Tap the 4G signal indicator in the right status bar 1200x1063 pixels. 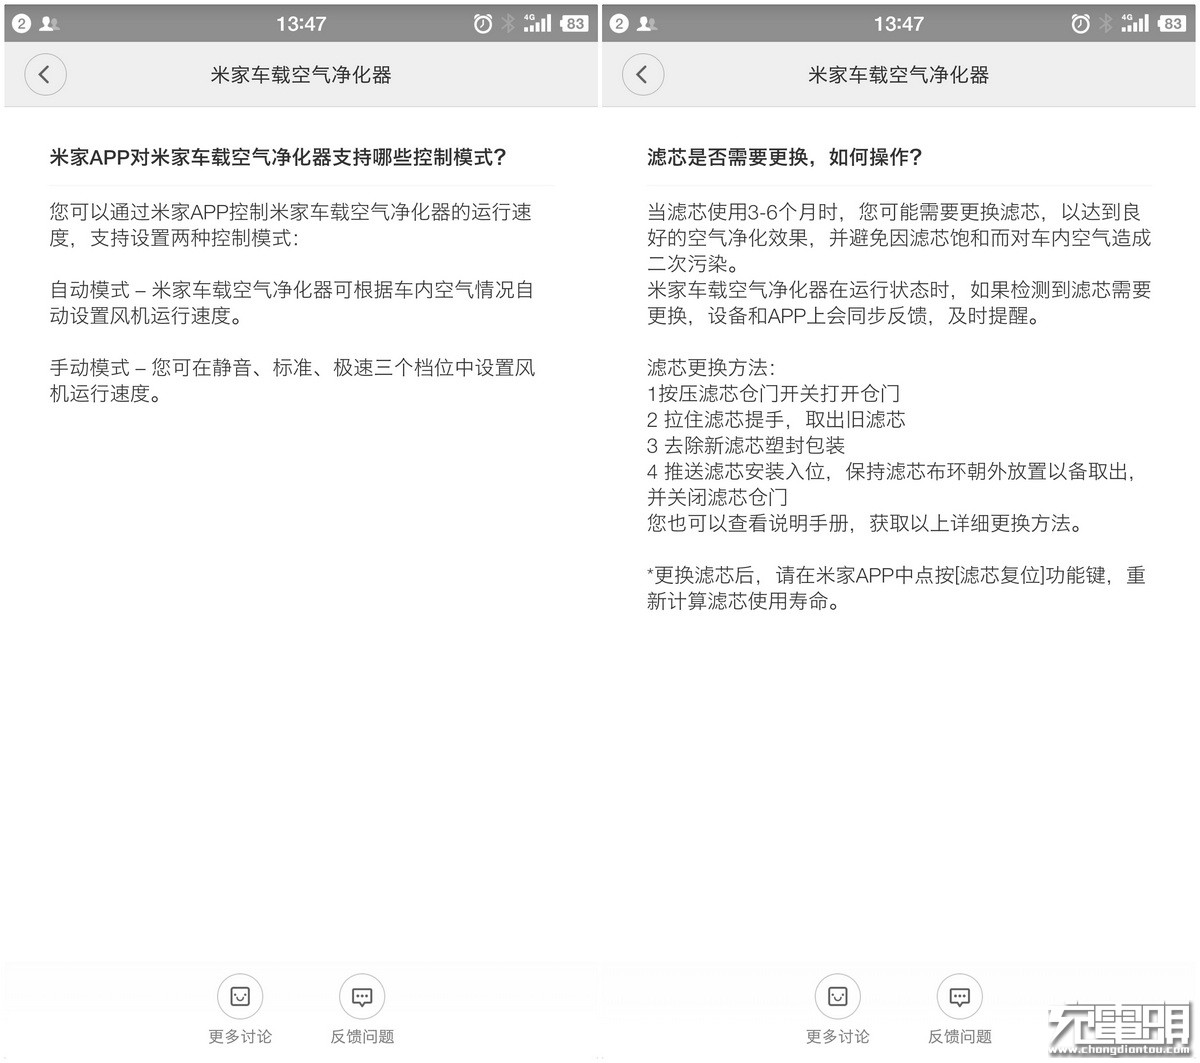click(x=1134, y=23)
